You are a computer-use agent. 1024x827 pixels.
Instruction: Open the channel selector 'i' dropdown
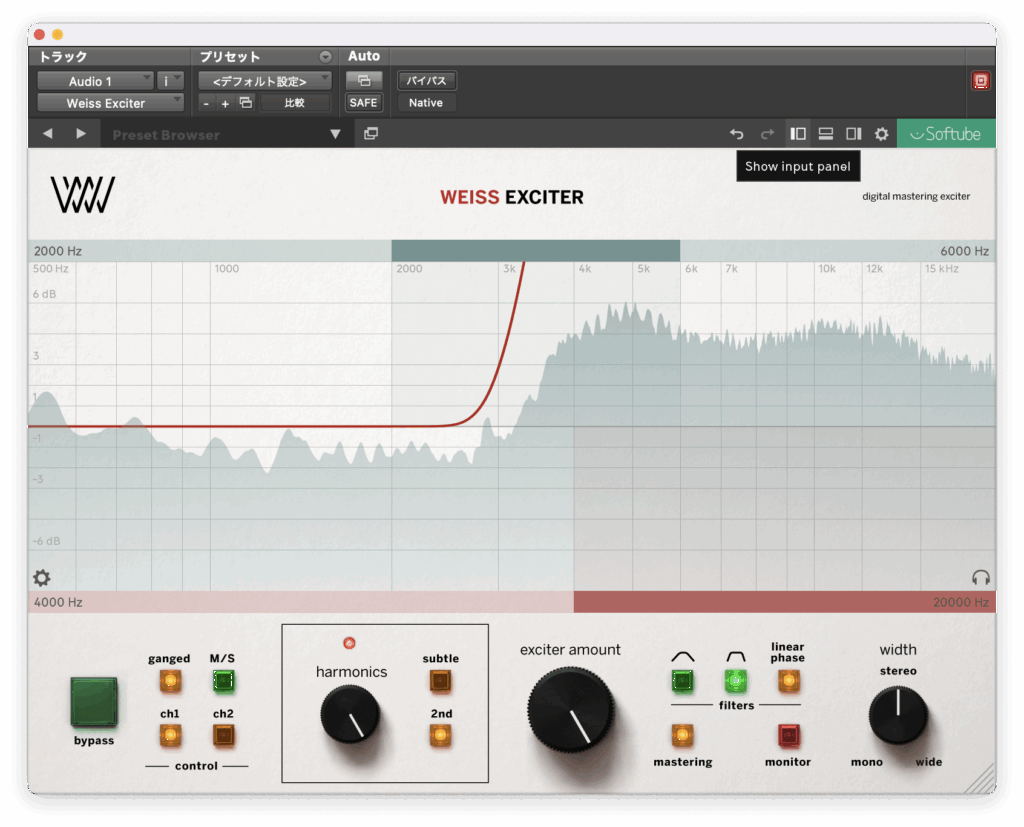coord(170,81)
